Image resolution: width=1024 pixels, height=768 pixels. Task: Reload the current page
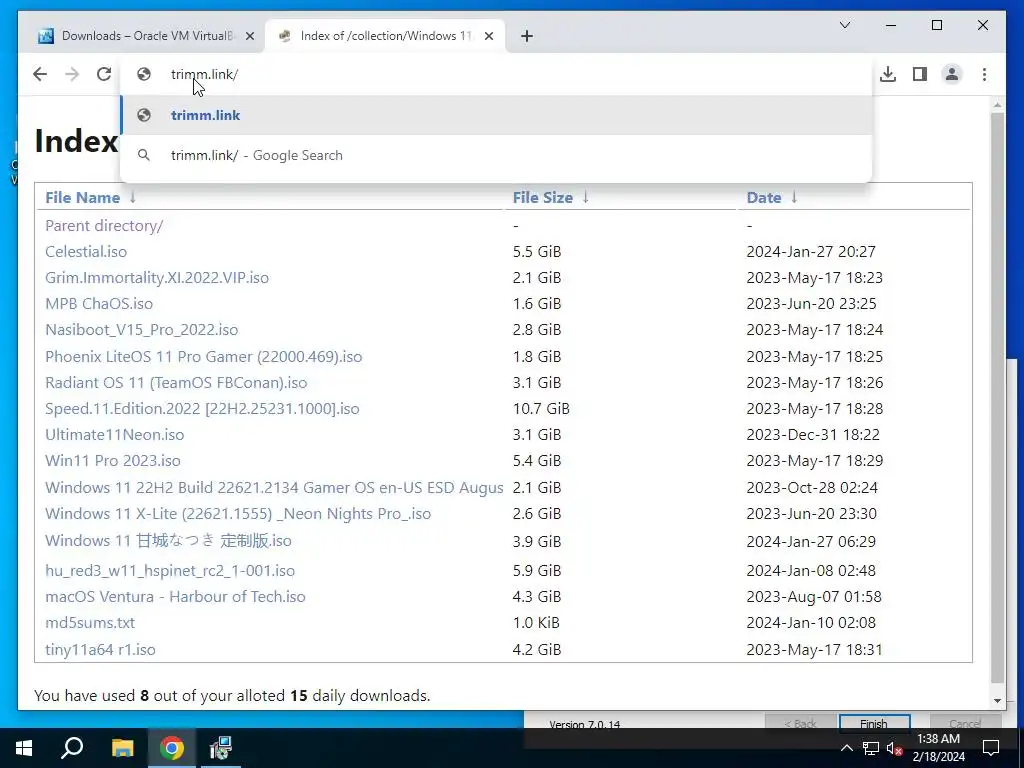pyautogui.click(x=104, y=74)
